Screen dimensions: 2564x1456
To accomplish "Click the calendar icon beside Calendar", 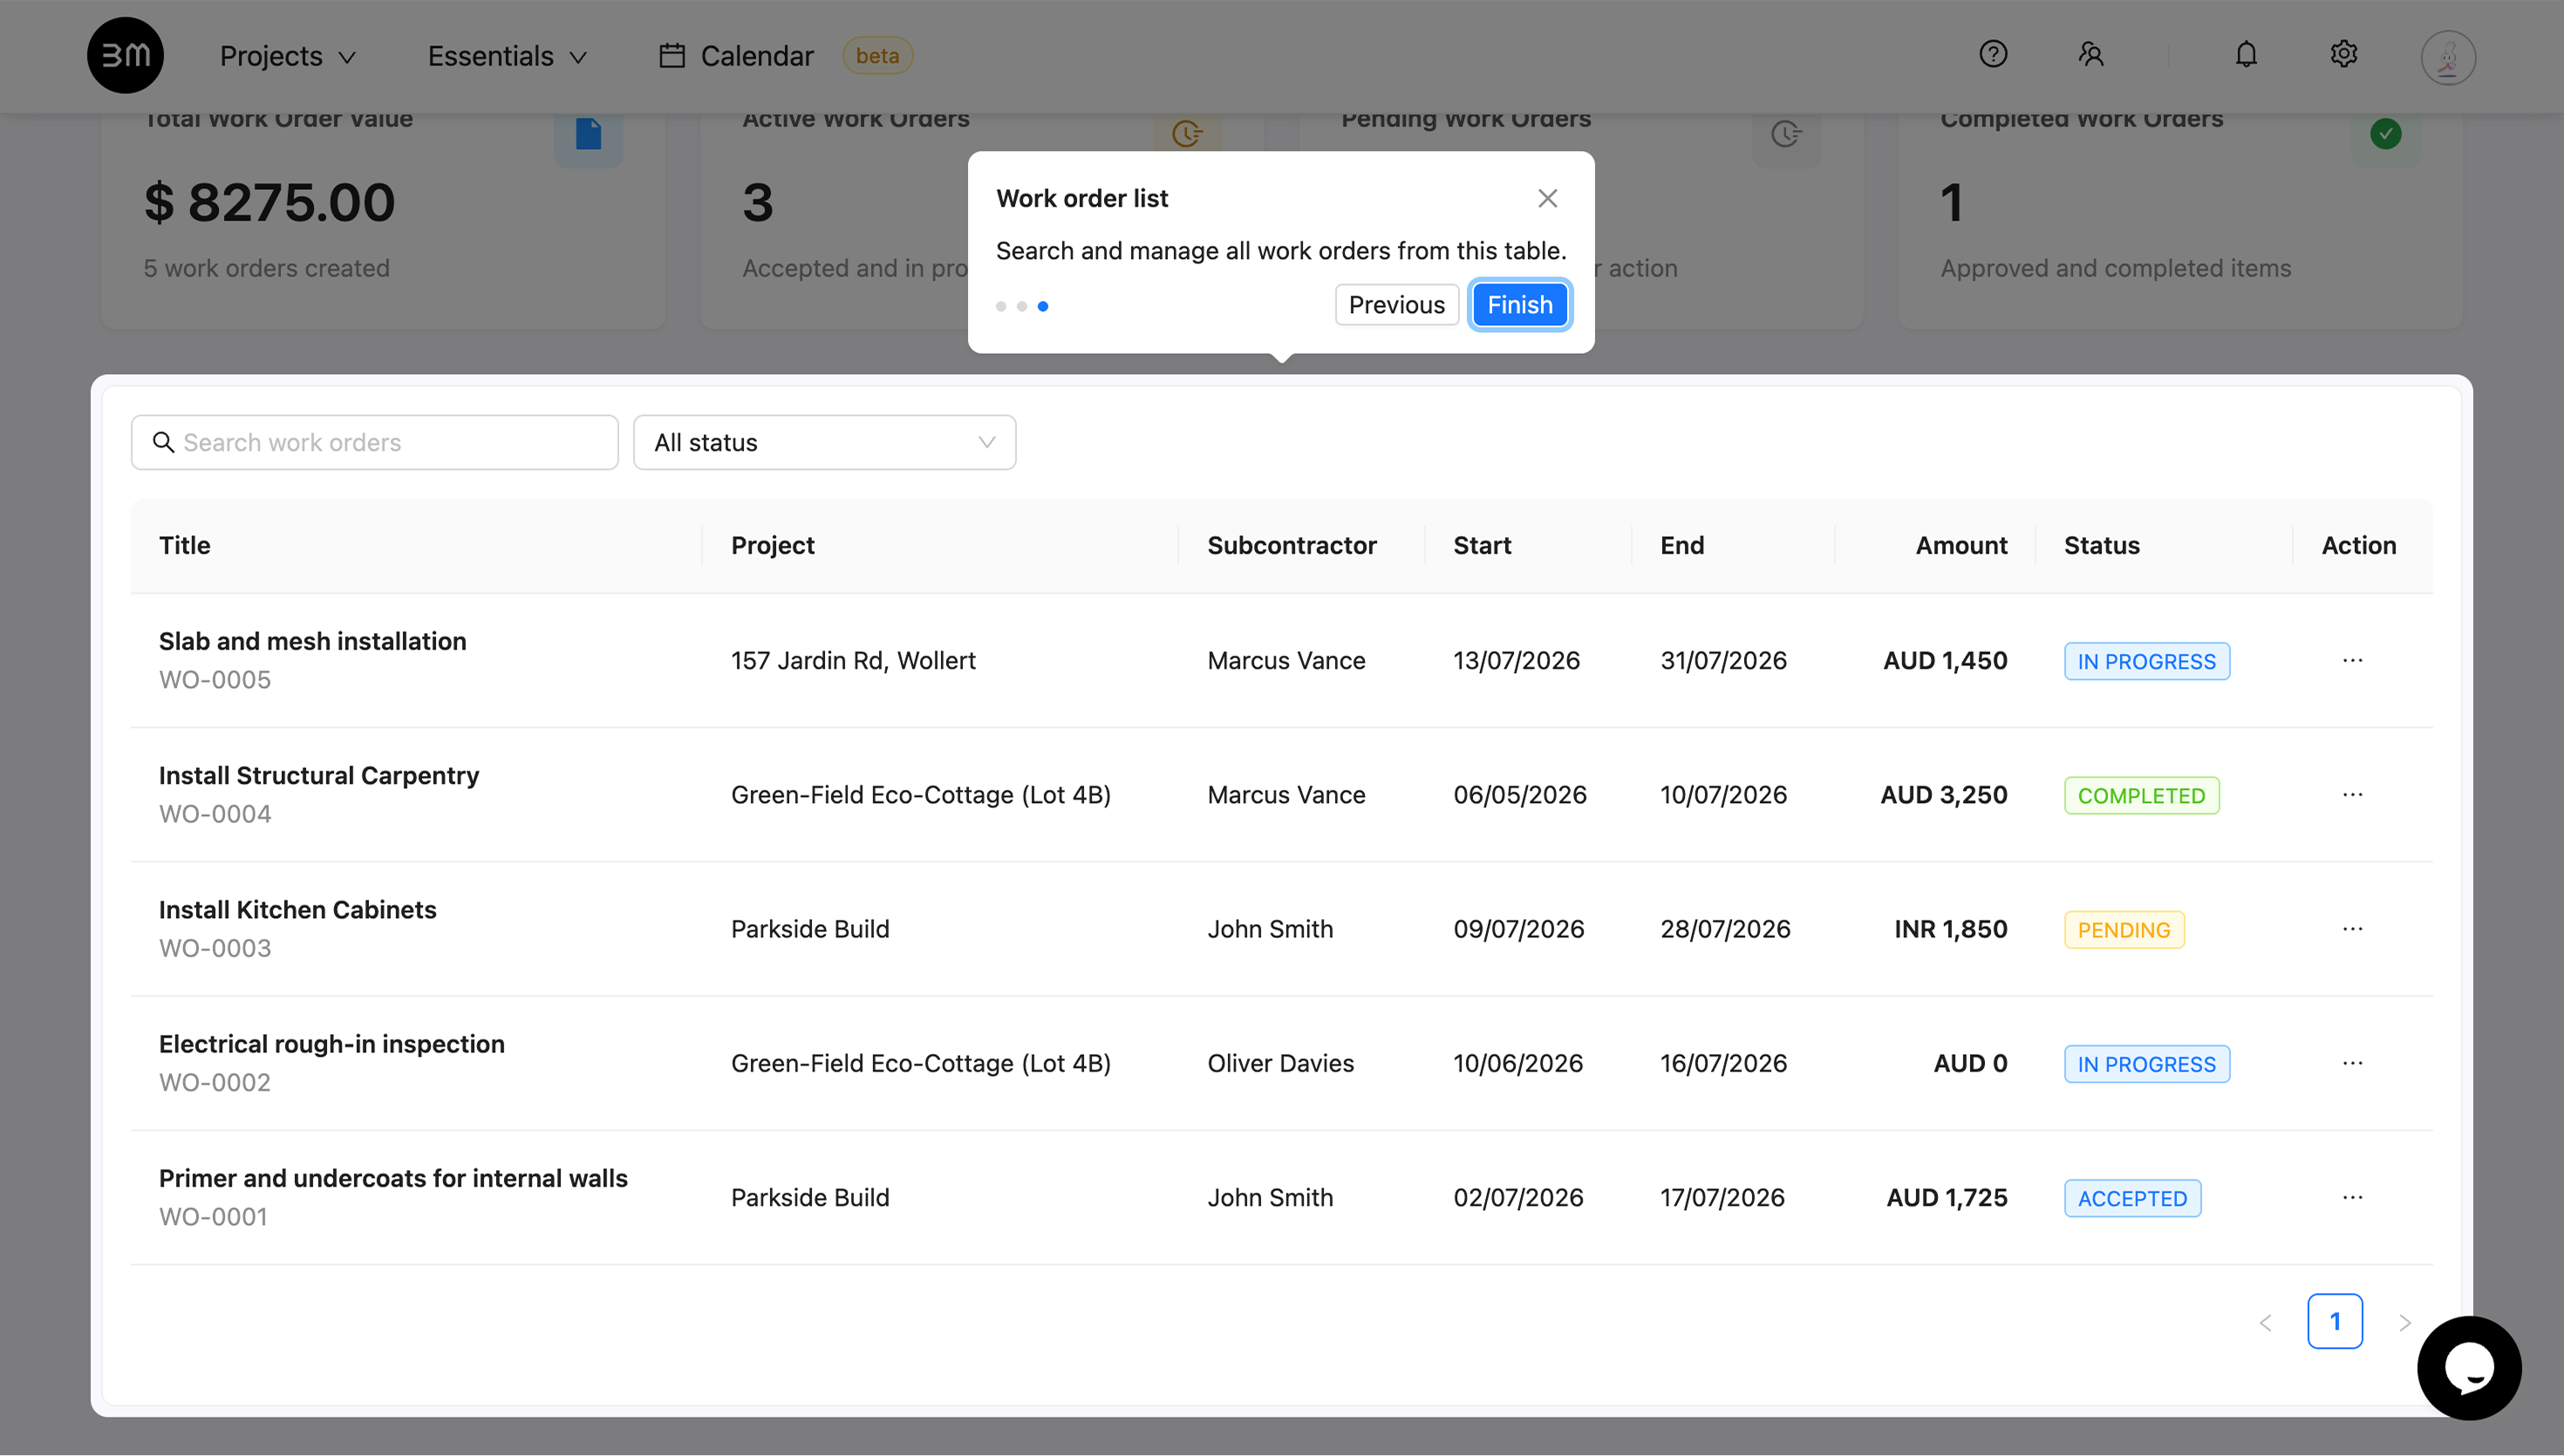I will (672, 55).
